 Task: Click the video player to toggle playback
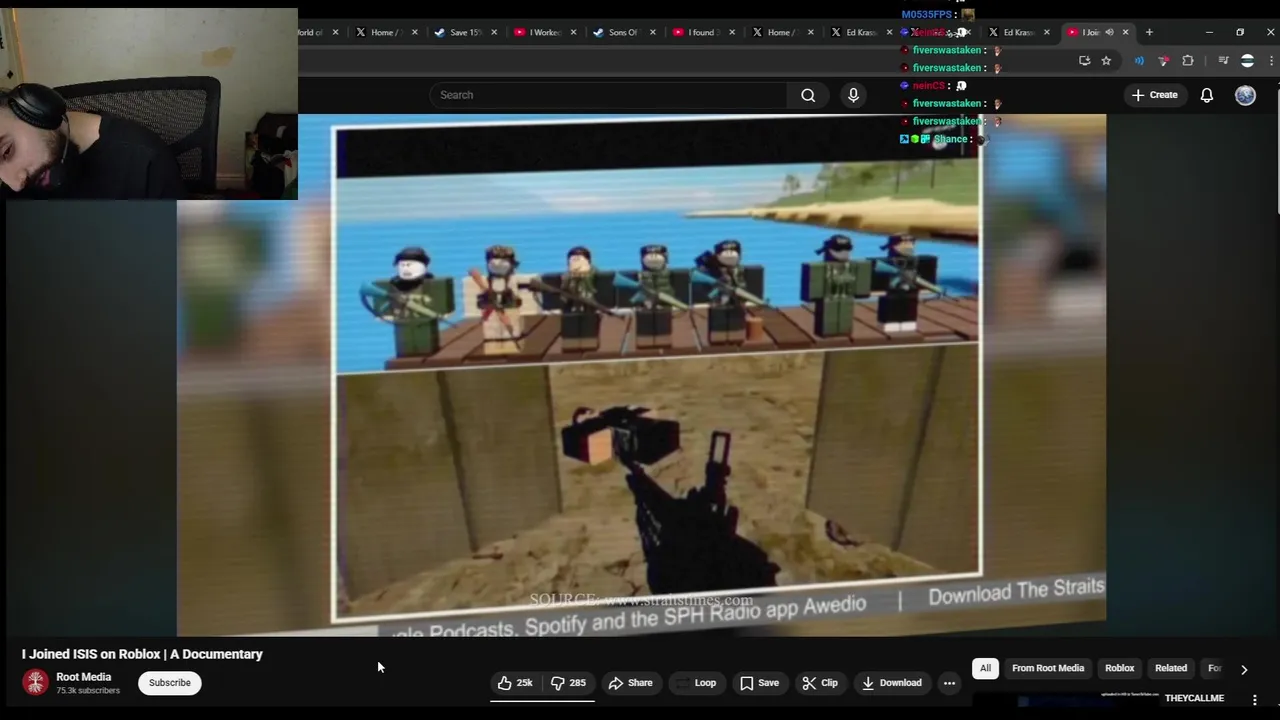641,375
